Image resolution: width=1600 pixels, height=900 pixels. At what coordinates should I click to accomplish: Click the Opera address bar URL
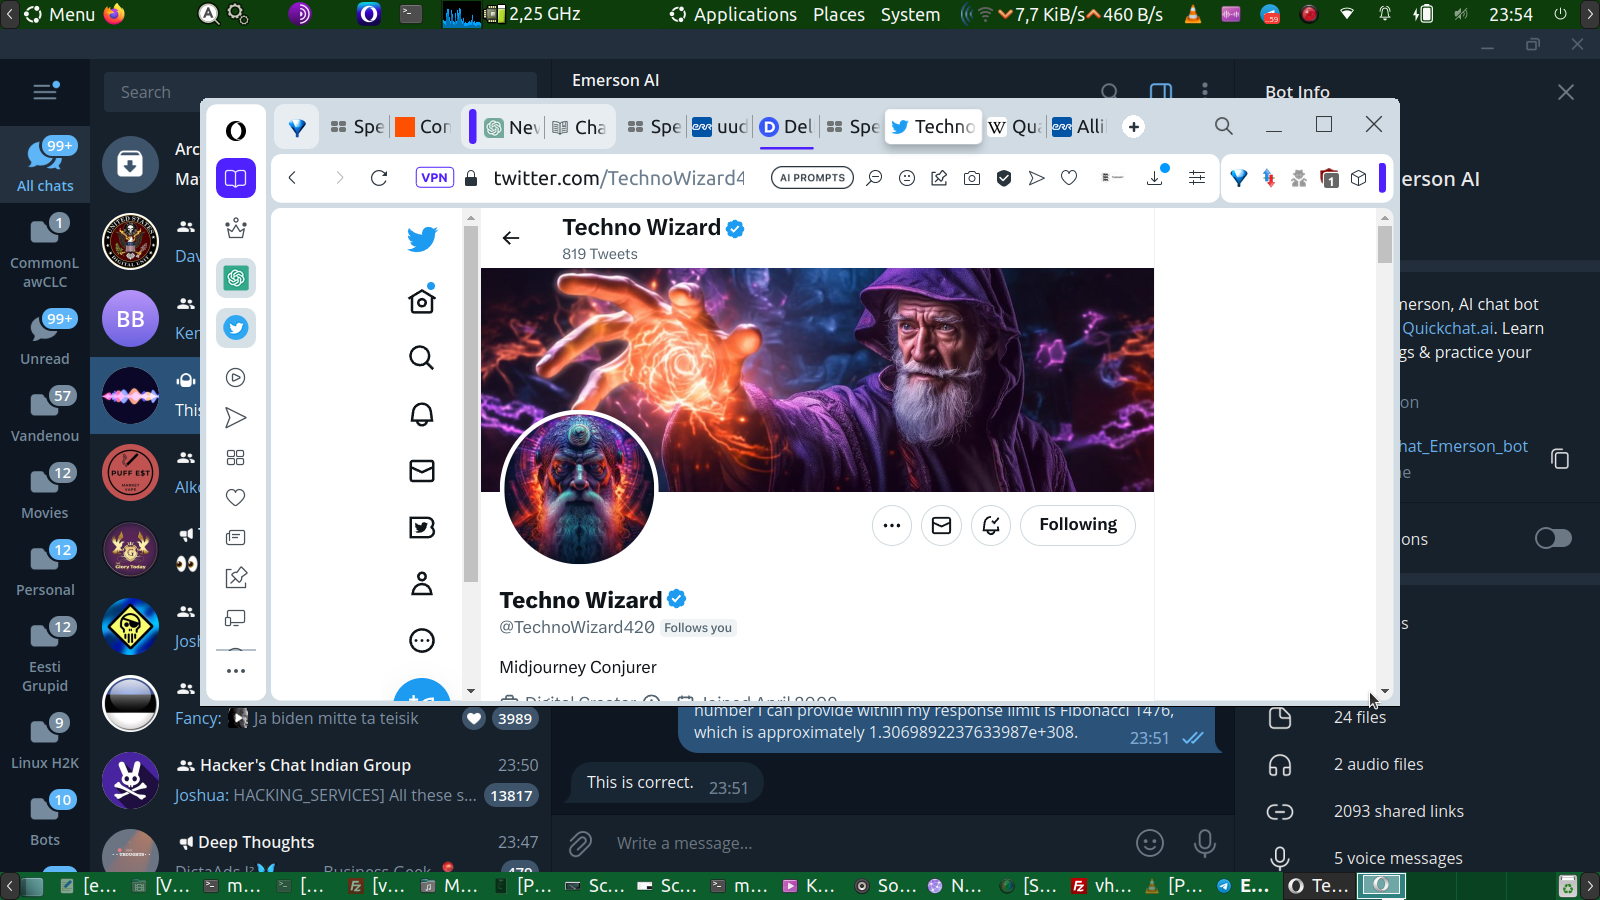click(619, 178)
